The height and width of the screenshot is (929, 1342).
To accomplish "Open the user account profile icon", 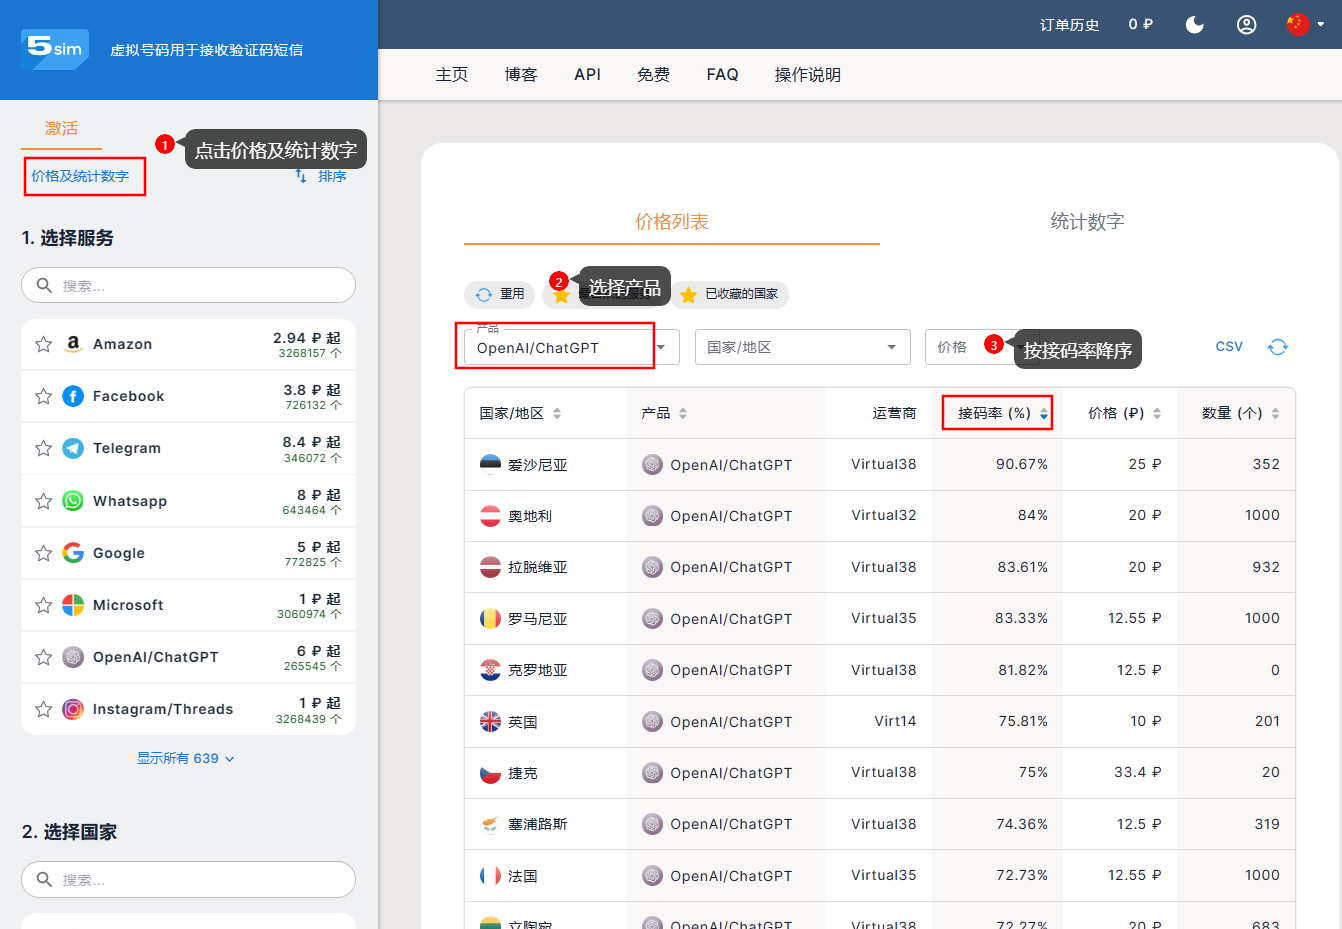I will pyautogui.click(x=1246, y=25).
